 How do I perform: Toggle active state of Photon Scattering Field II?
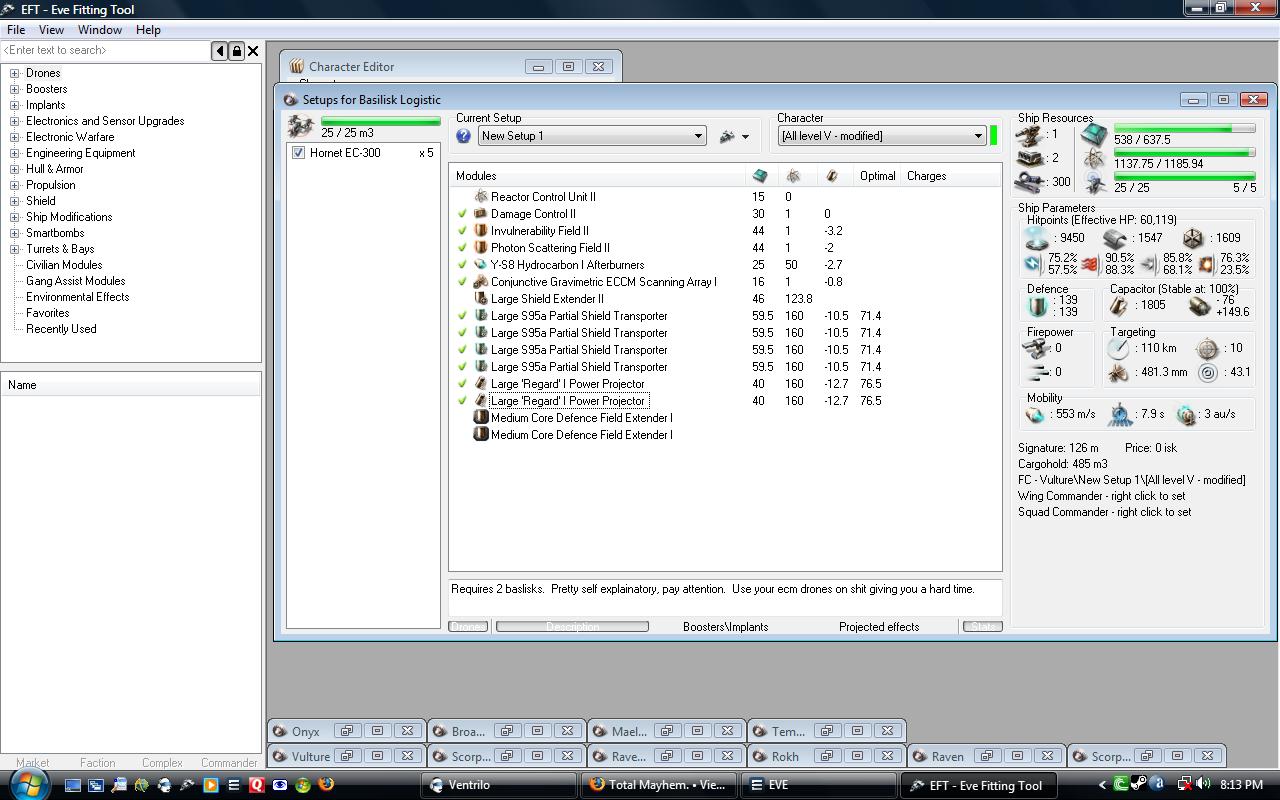(x=462, y=248)
